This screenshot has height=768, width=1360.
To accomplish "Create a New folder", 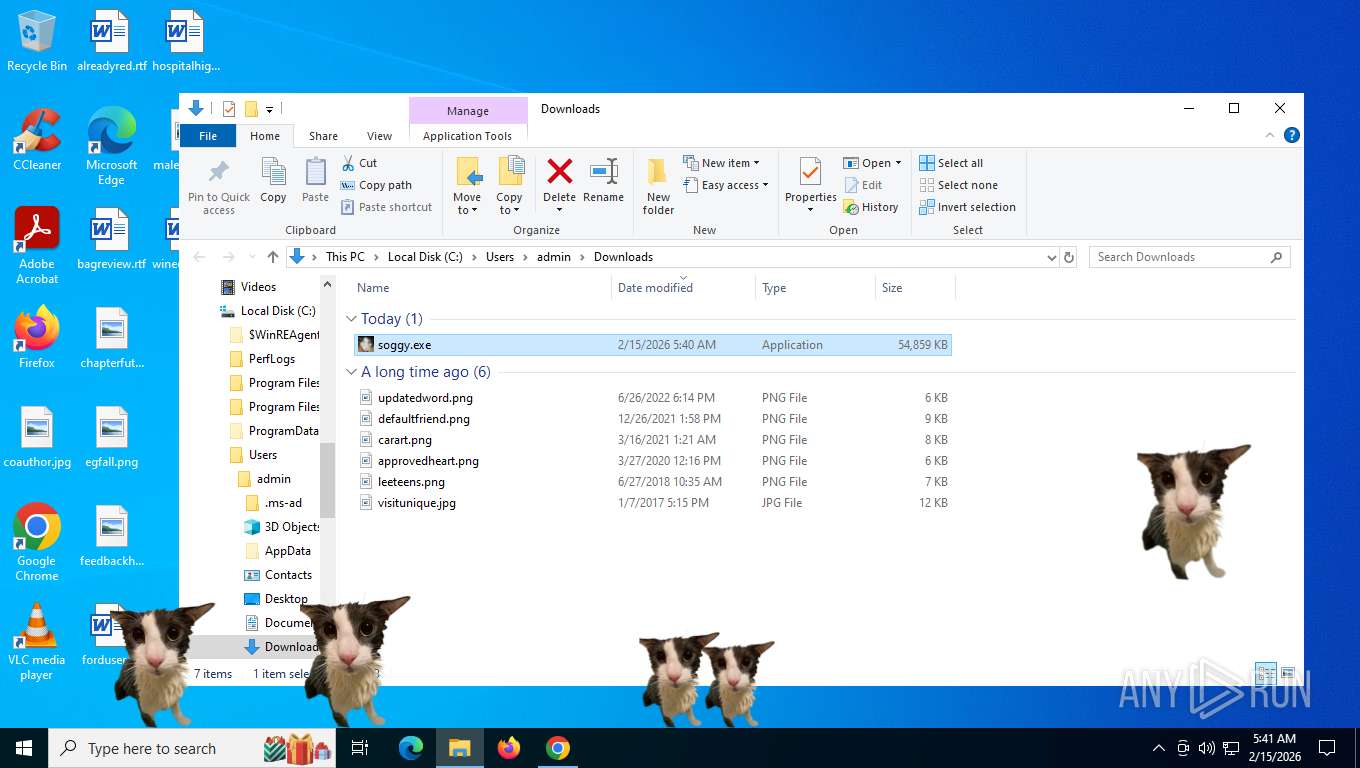I will pos(658,186).
